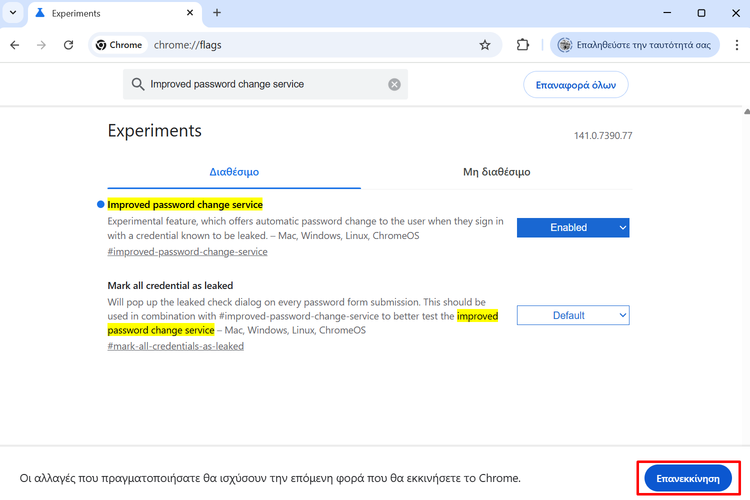Maximize the Chrome window

[x=701, y=13]
